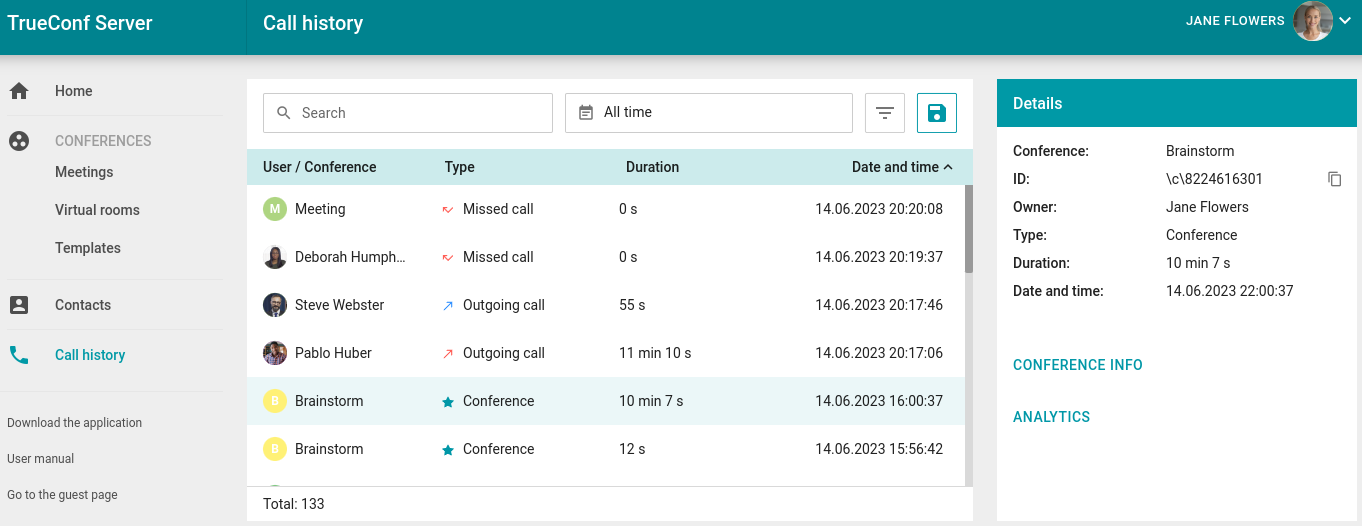
Task: Click Go to the guest page link
Action: pos(62,495)
